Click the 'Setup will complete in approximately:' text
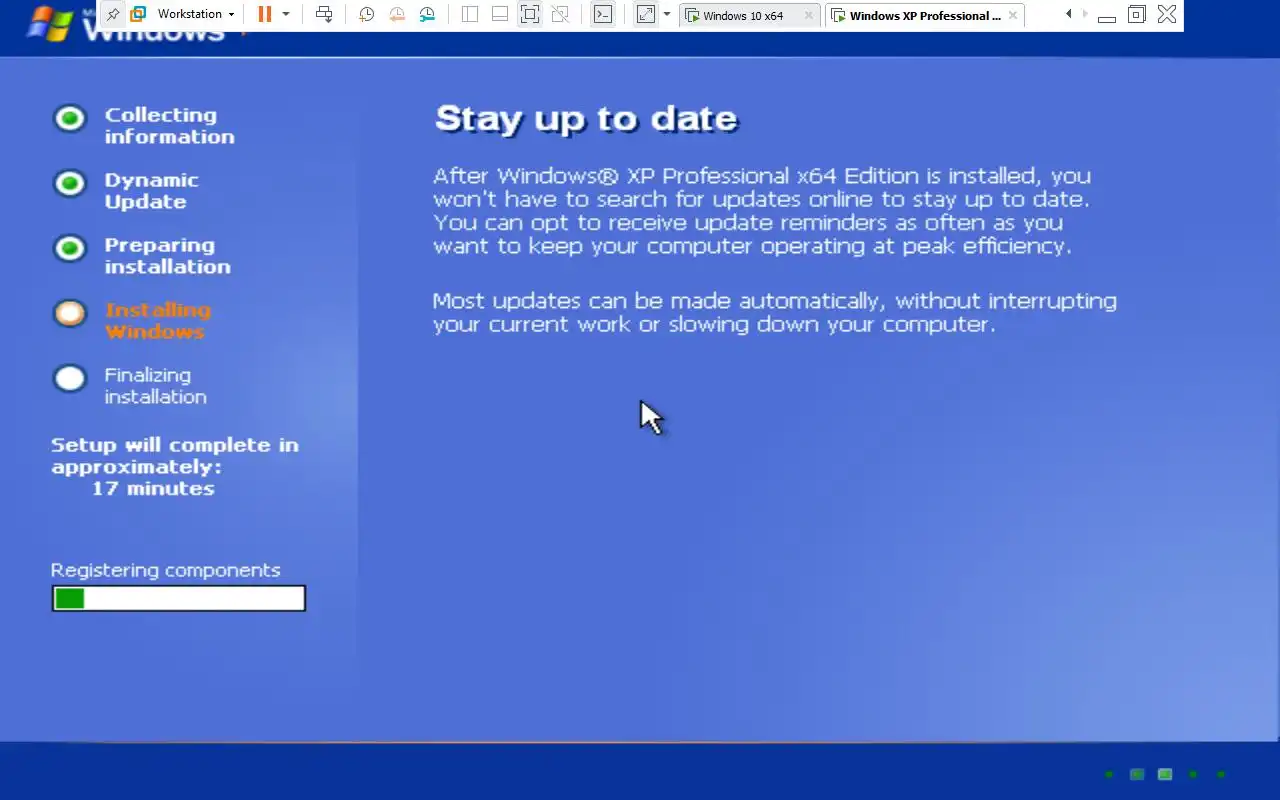This screenshot has height=800, width=1280. 175,456
